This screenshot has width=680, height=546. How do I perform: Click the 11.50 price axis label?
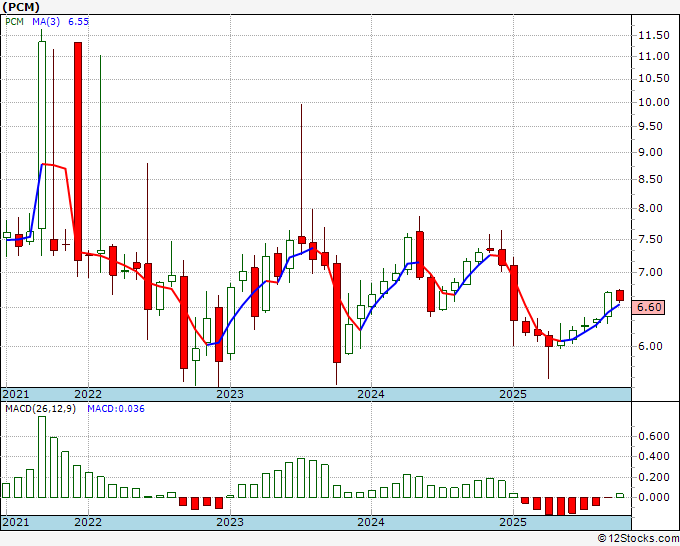[x=654, y=36]
